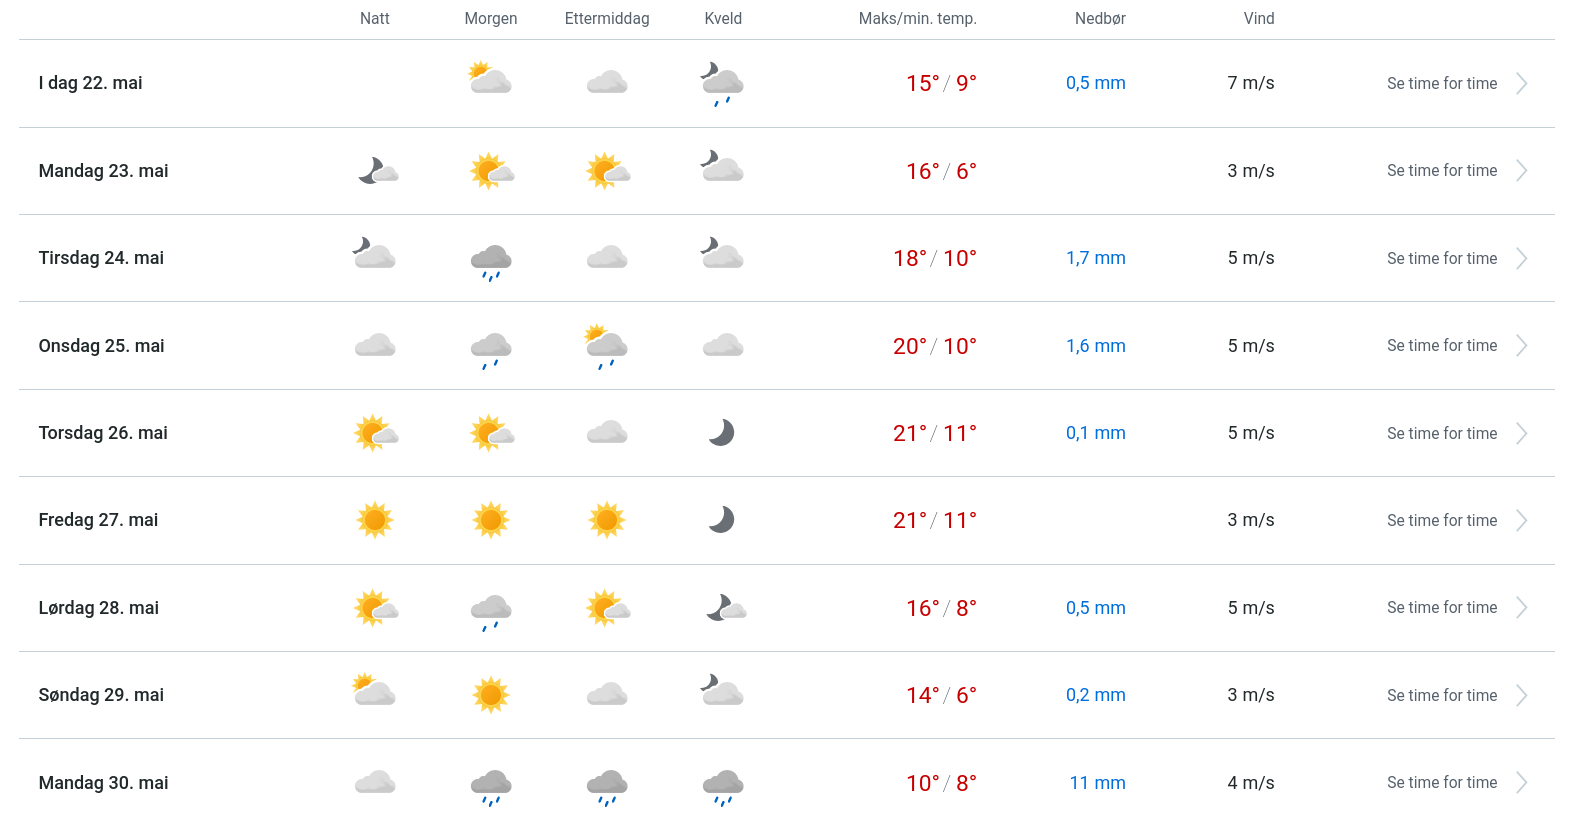Click Tuesday 24 May morning rain cloud icon
1574x825 pixels.
(491, 260)
